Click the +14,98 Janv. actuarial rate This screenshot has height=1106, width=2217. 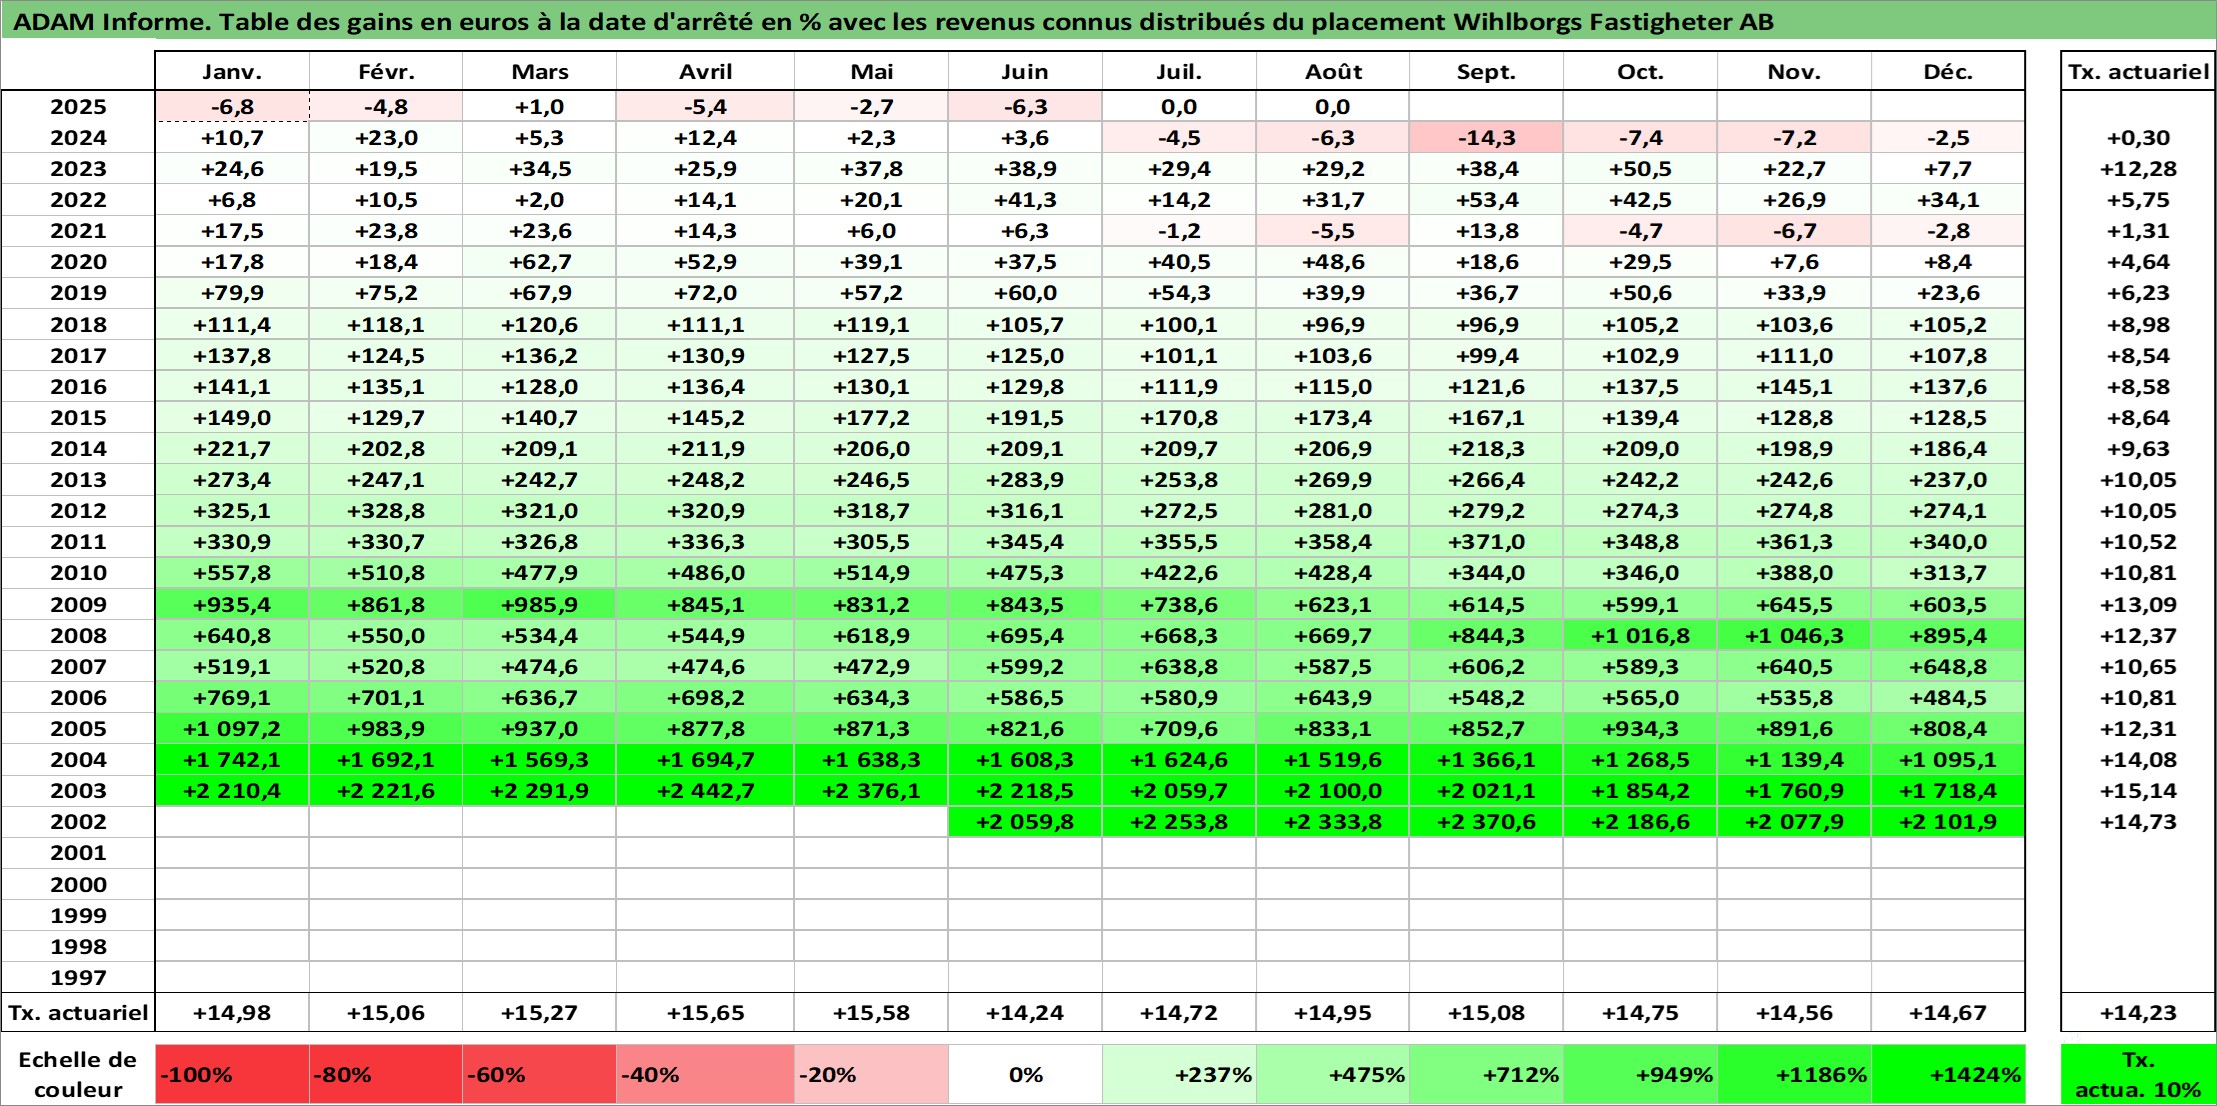click(x=232, y=1013)
